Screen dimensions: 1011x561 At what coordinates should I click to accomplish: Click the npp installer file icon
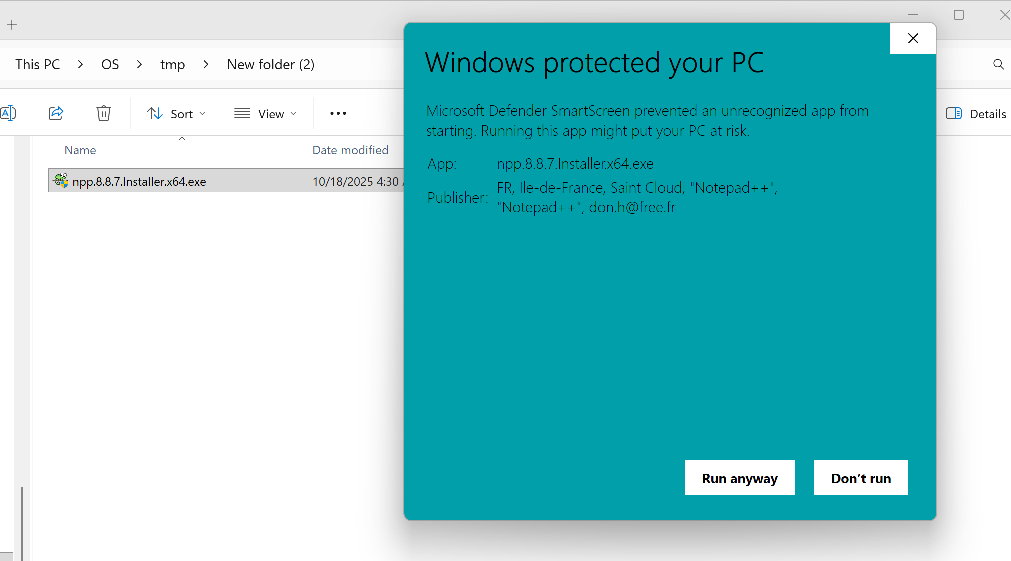click(x=61, y=181)
